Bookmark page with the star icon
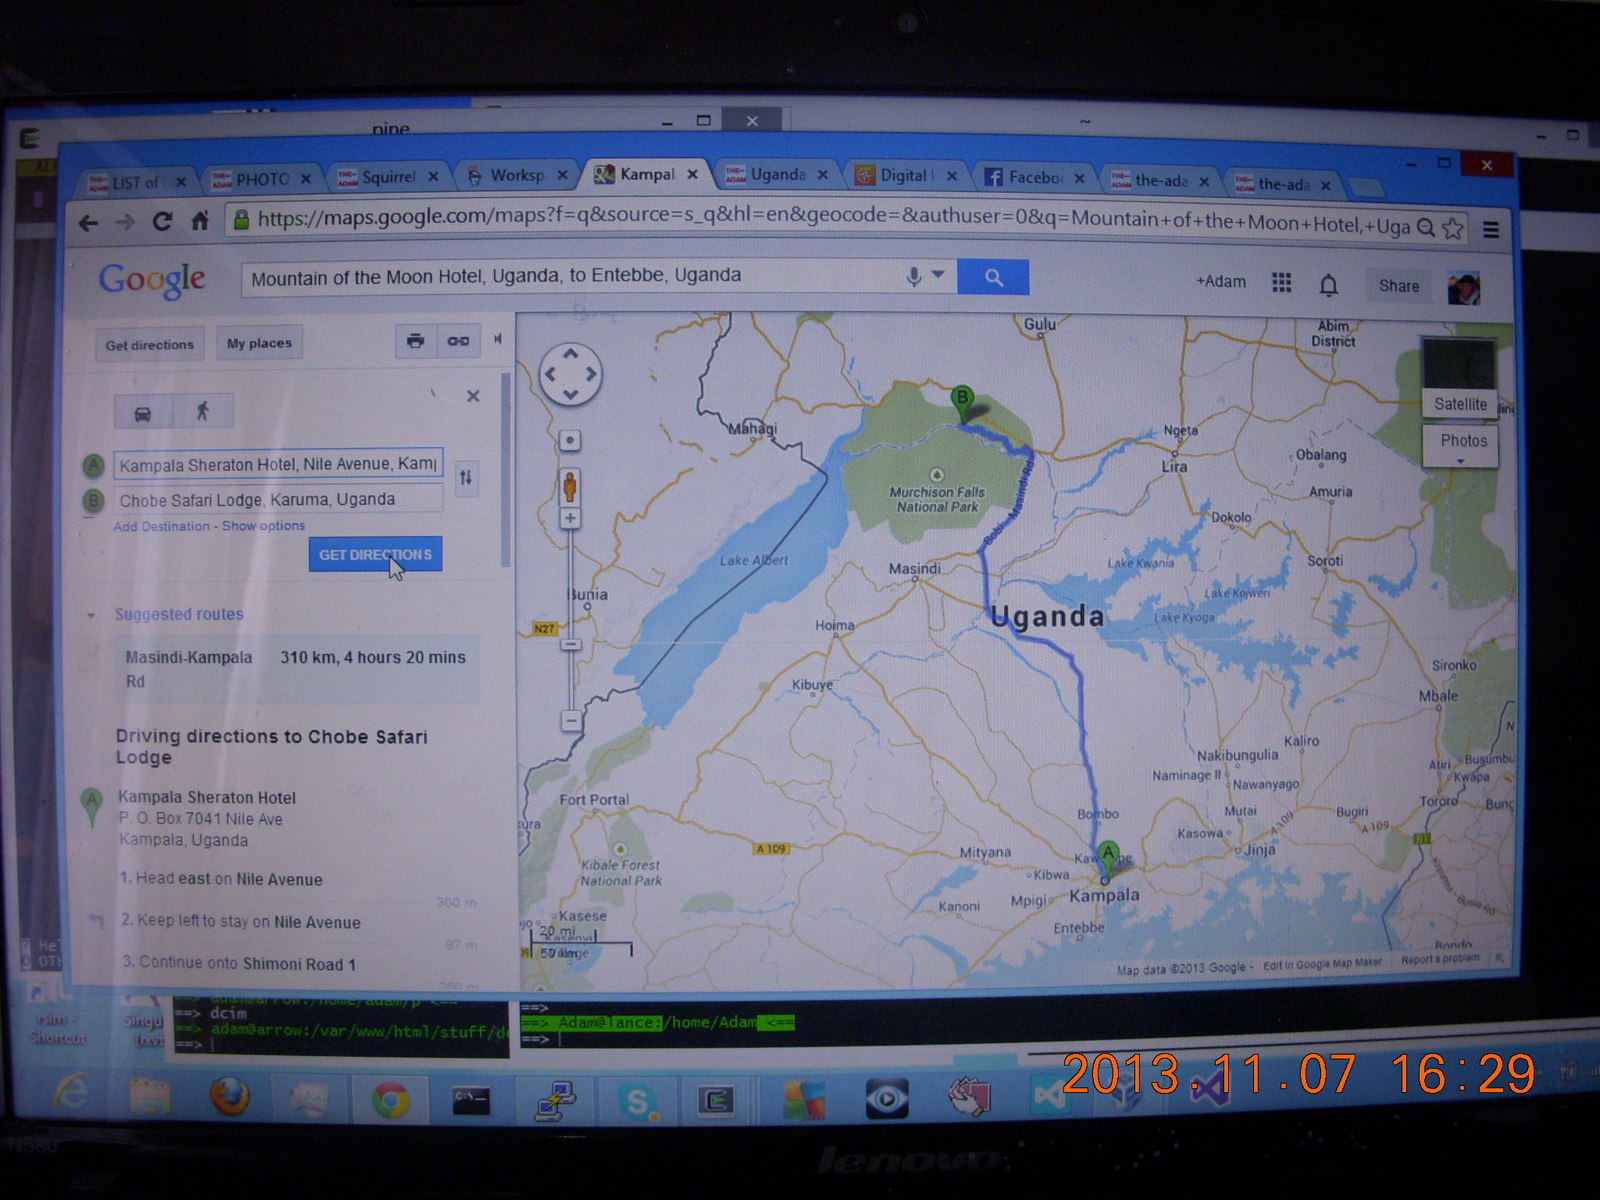 1453,228
